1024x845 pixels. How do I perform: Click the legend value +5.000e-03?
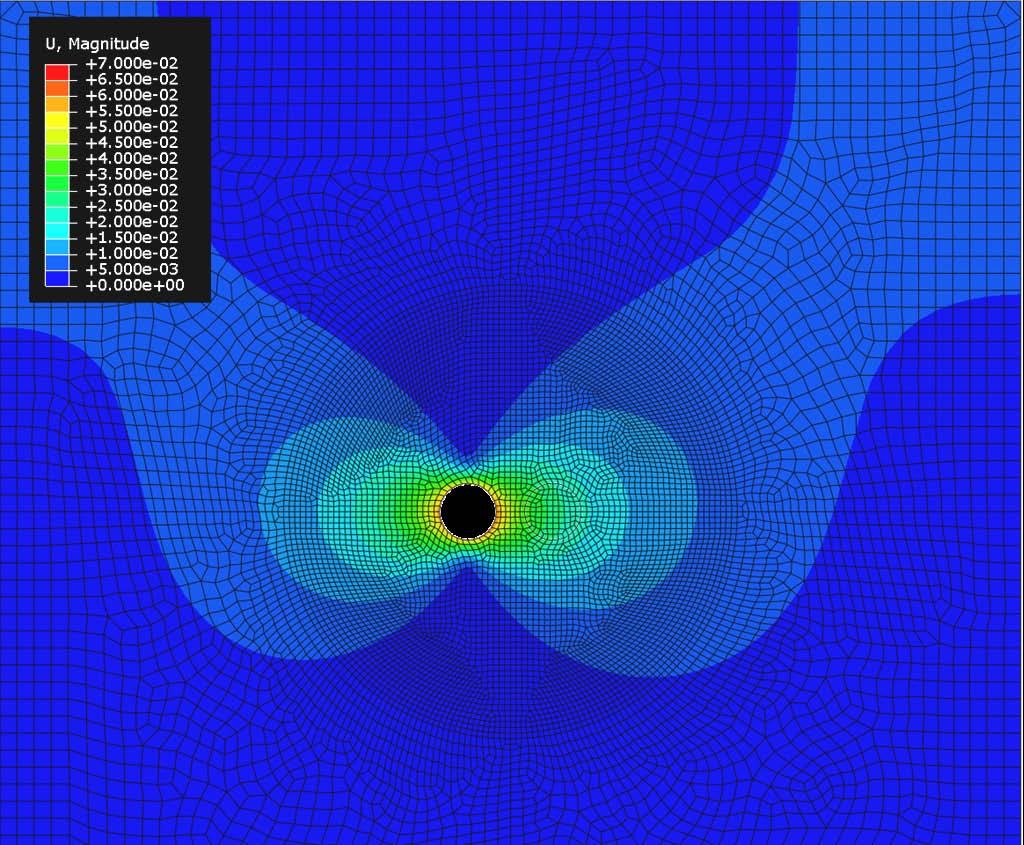point(131,269)
